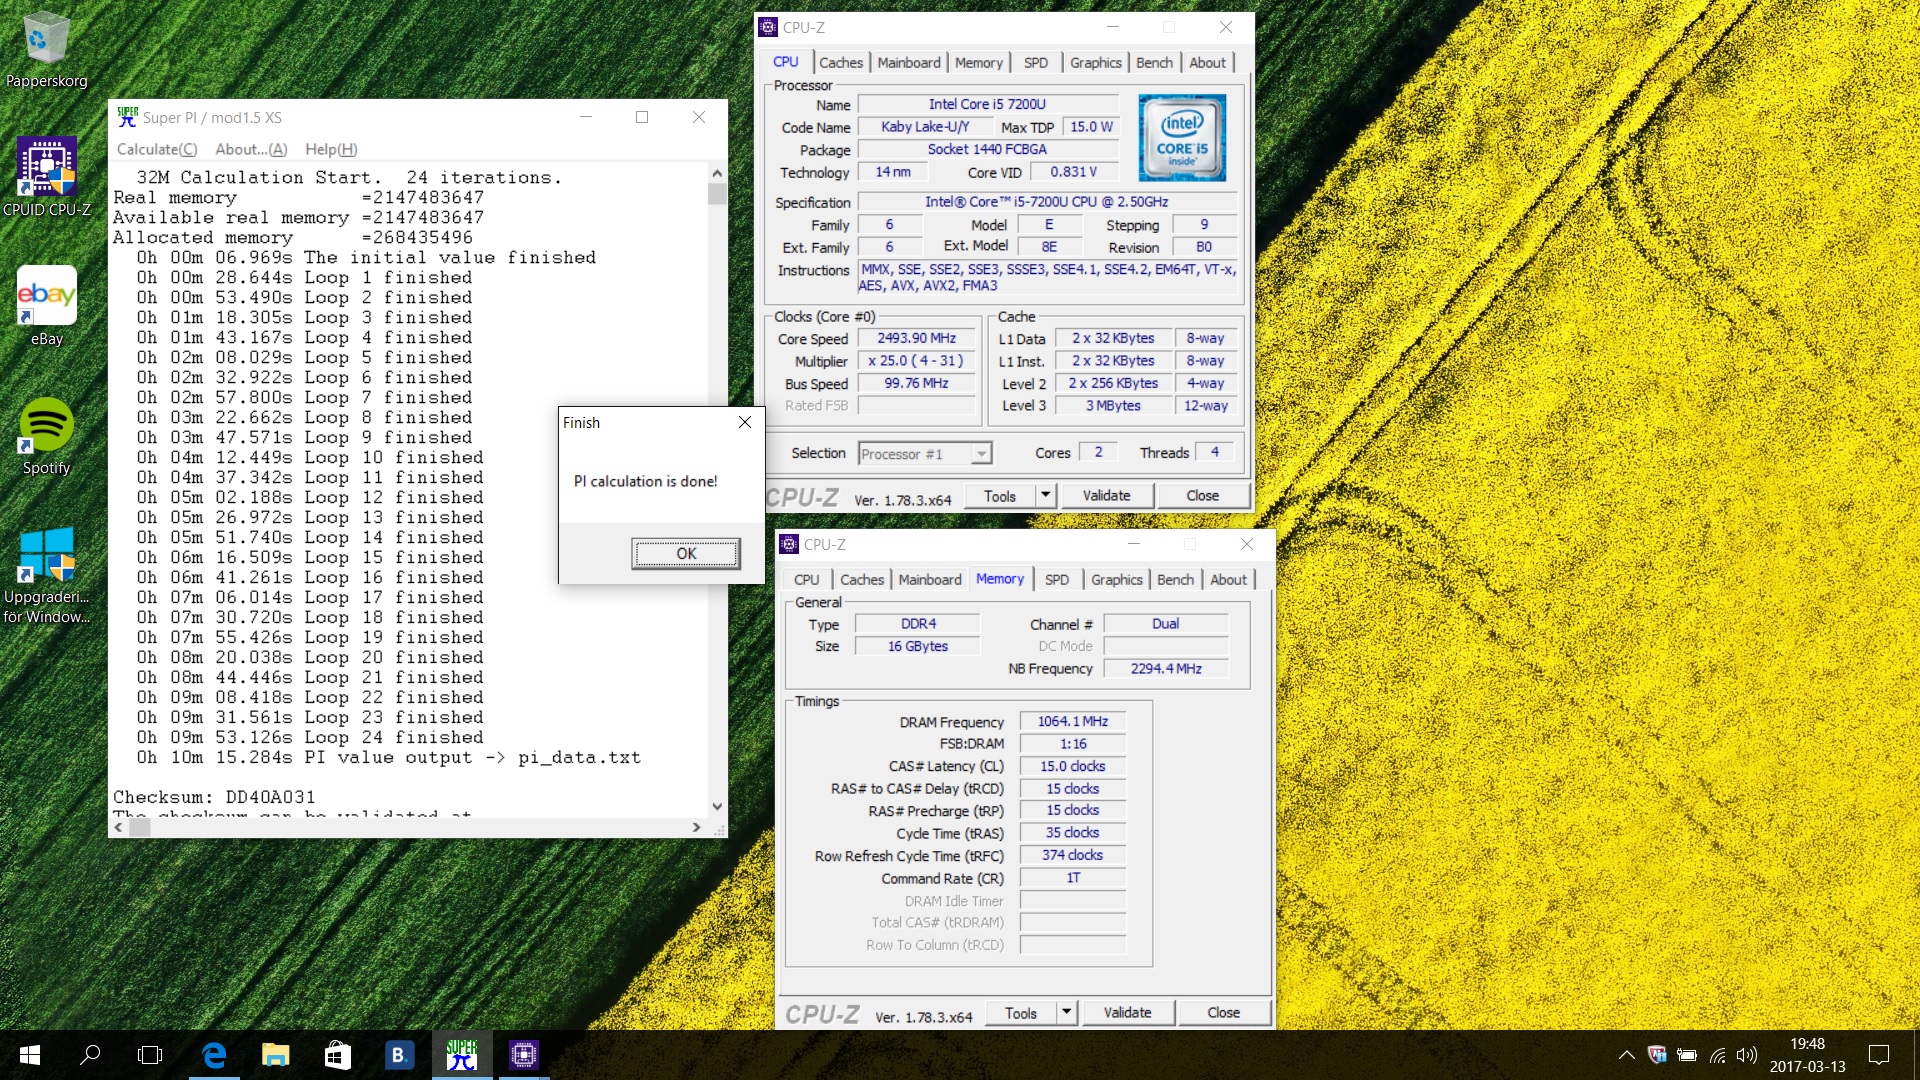Open the Calculate menu in Super PI
1920x1080 pixels.
pos(157,149)
